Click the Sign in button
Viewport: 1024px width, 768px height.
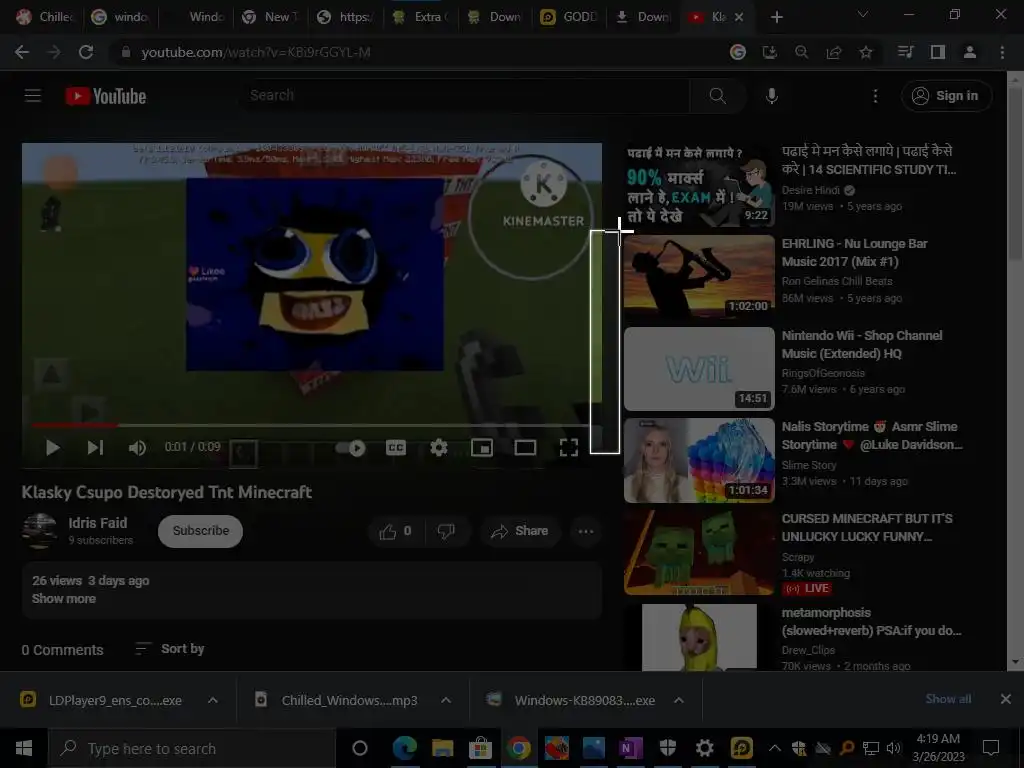(x=947, y=96)
